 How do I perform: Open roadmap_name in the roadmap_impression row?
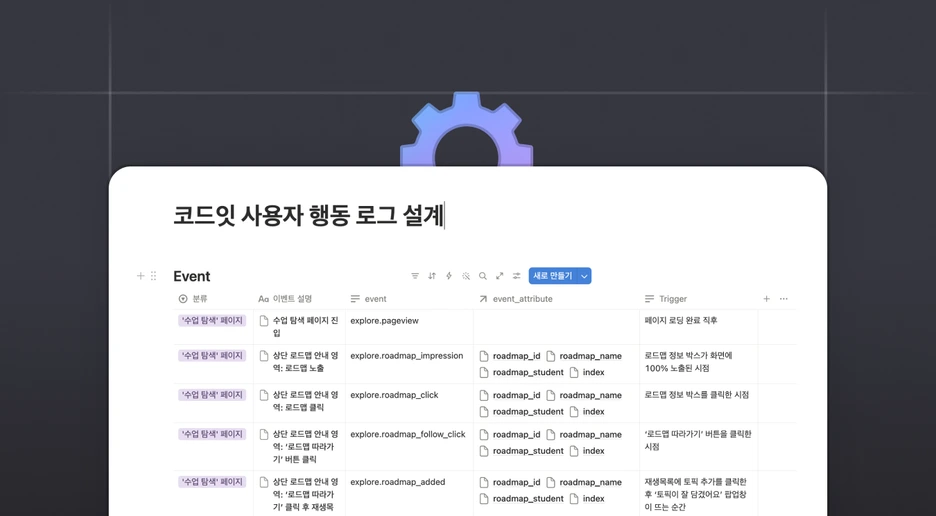[584, 356]
